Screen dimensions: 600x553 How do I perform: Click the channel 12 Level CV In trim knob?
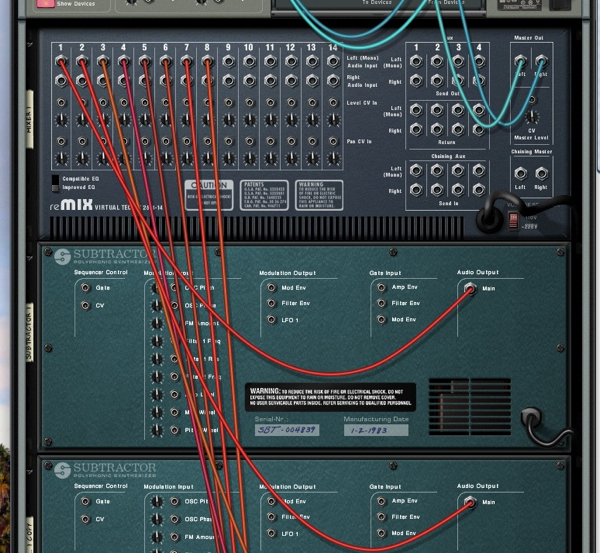coord(291,119)
